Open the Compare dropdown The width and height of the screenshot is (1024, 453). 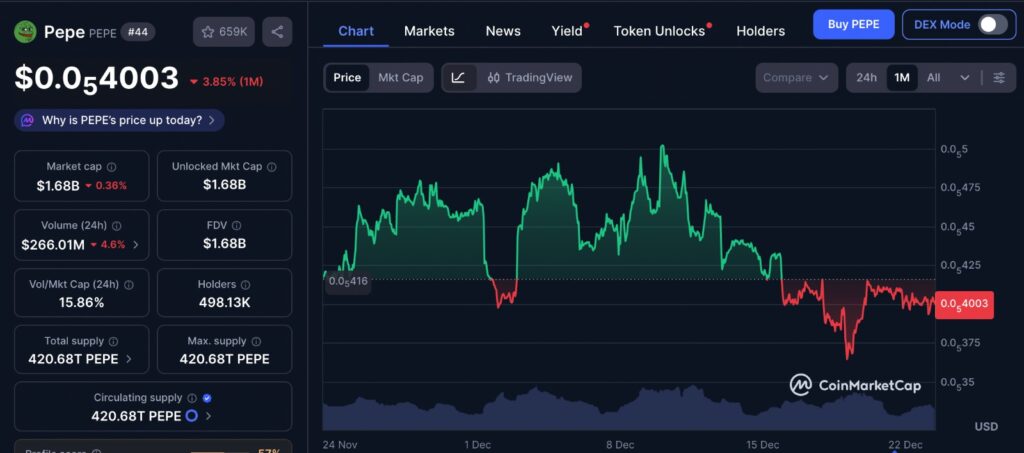796,78
